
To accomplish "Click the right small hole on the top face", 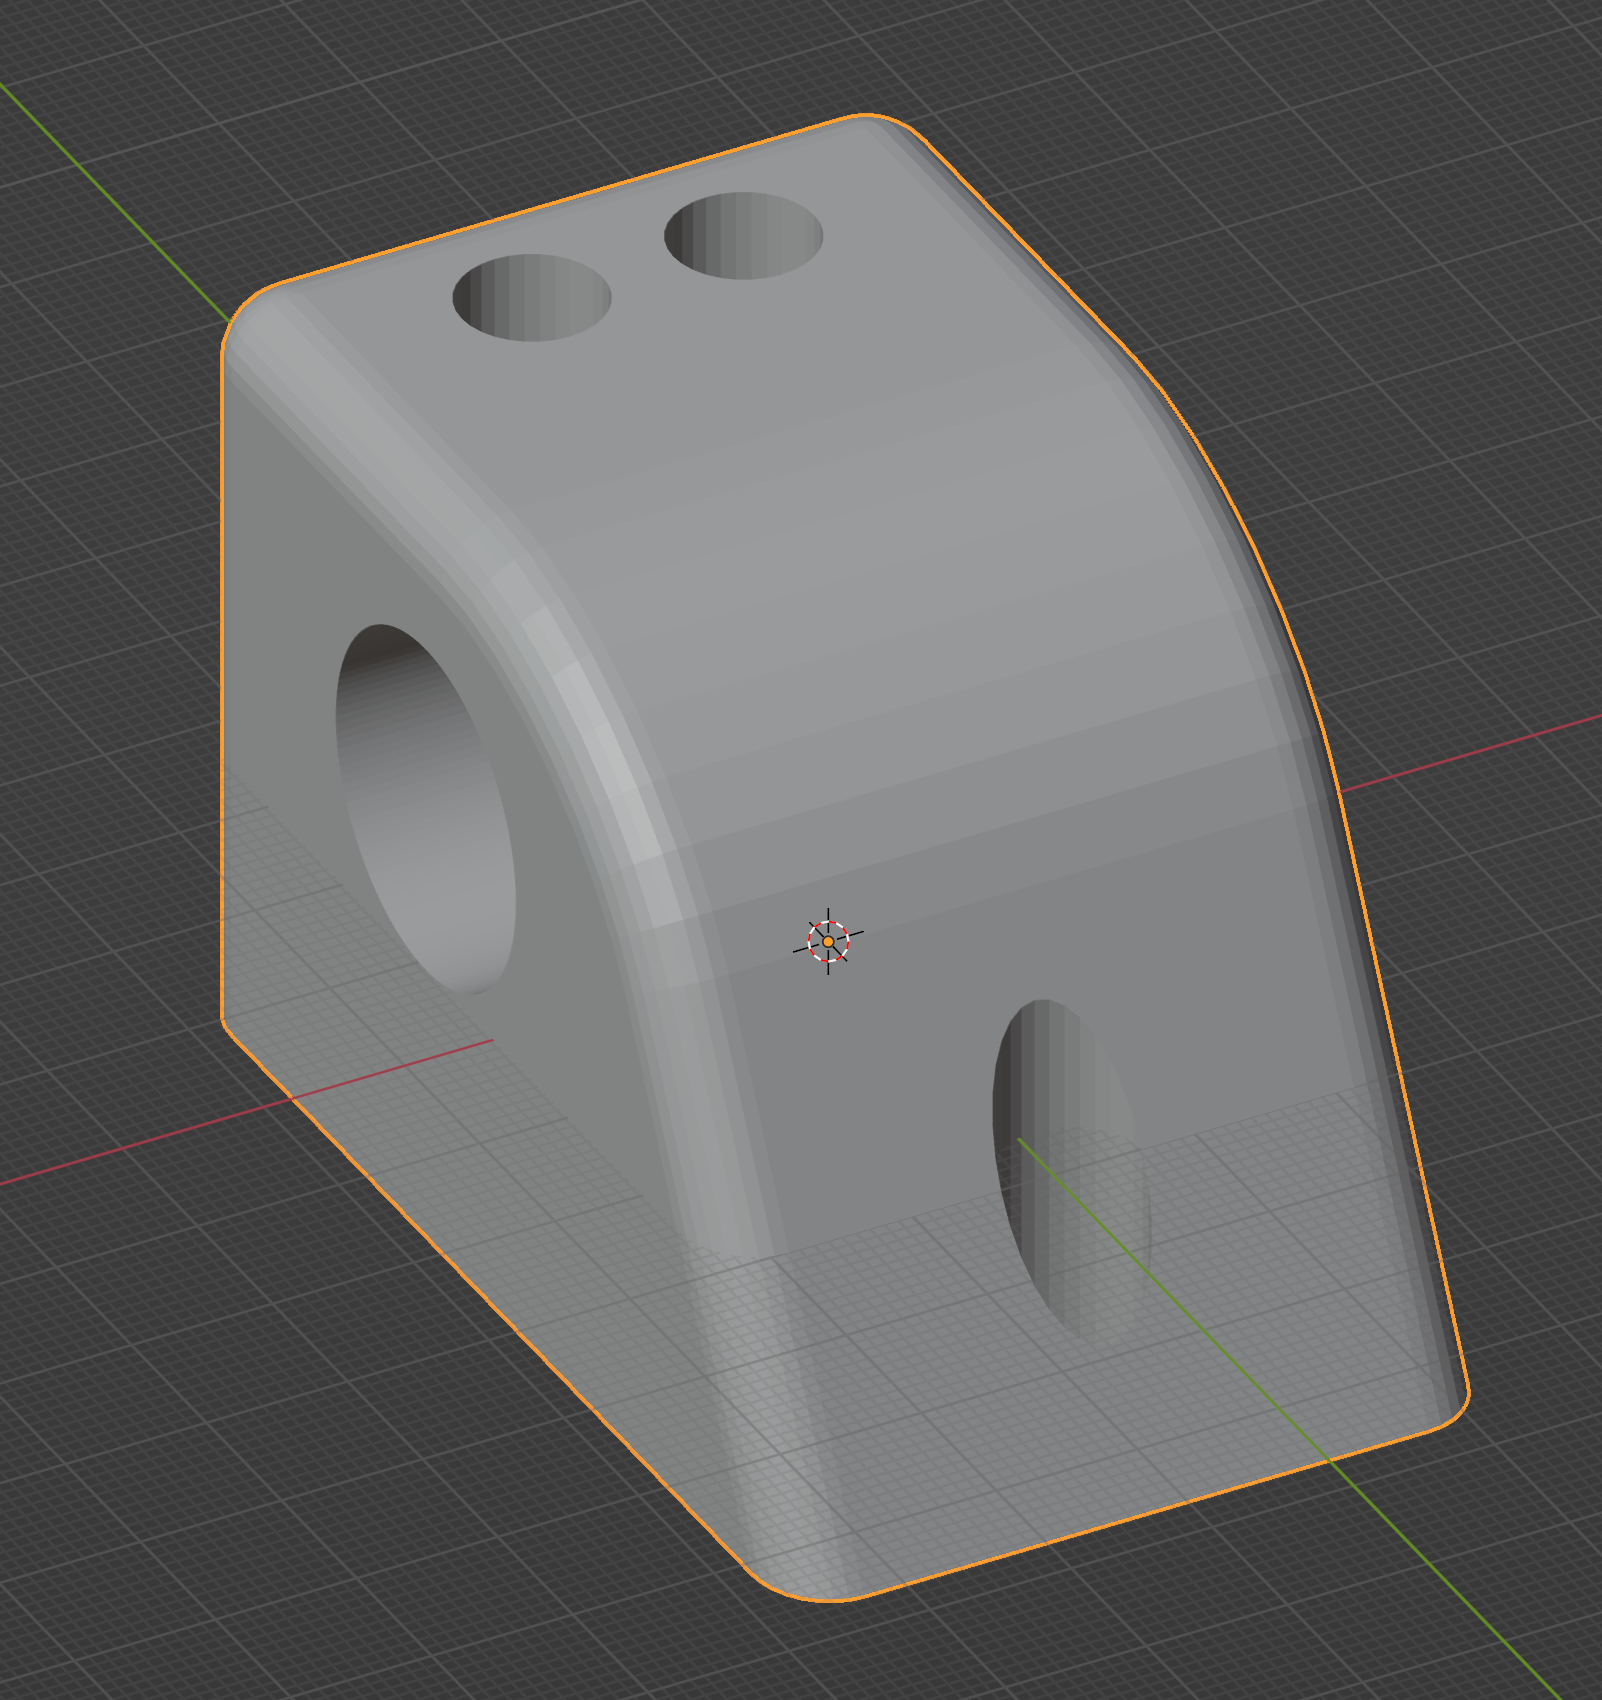I will click(743, 235).
